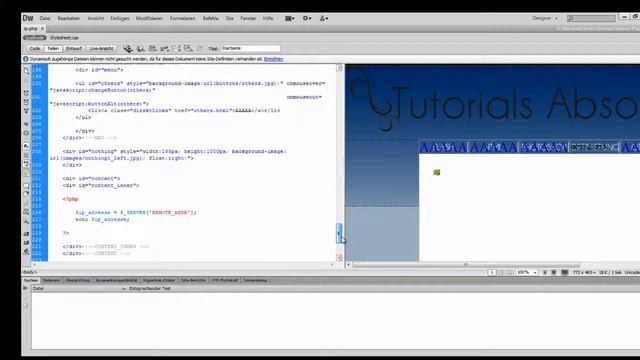The width and height of the screenshot is (640, 360).
Task: Select the FTP-Protokoll tab in results panel
Action: click(224, 280)
